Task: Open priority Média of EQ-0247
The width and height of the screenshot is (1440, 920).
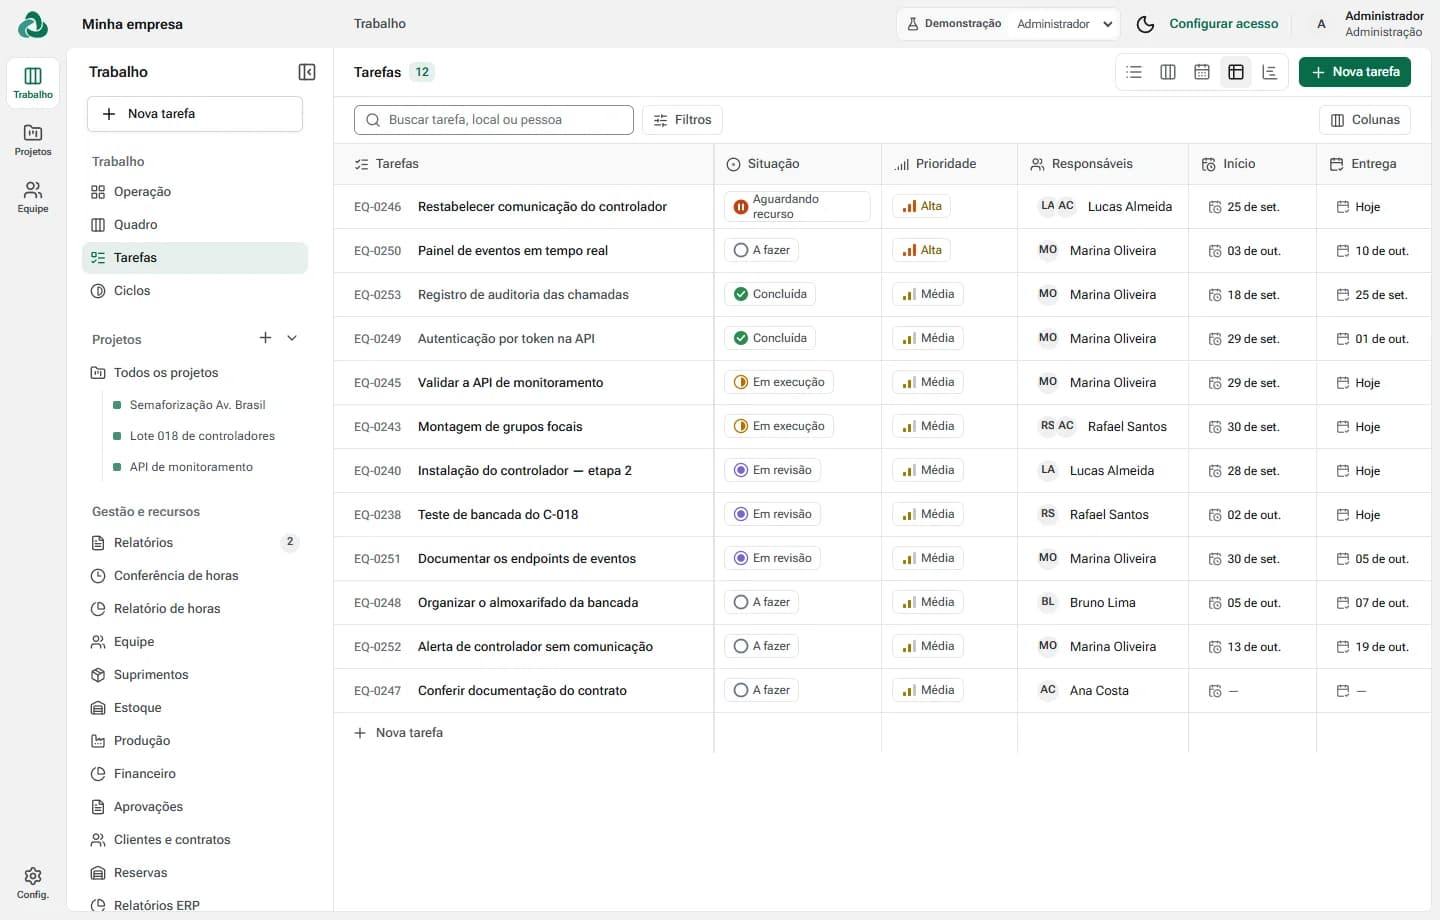Action: click(928, 690)
